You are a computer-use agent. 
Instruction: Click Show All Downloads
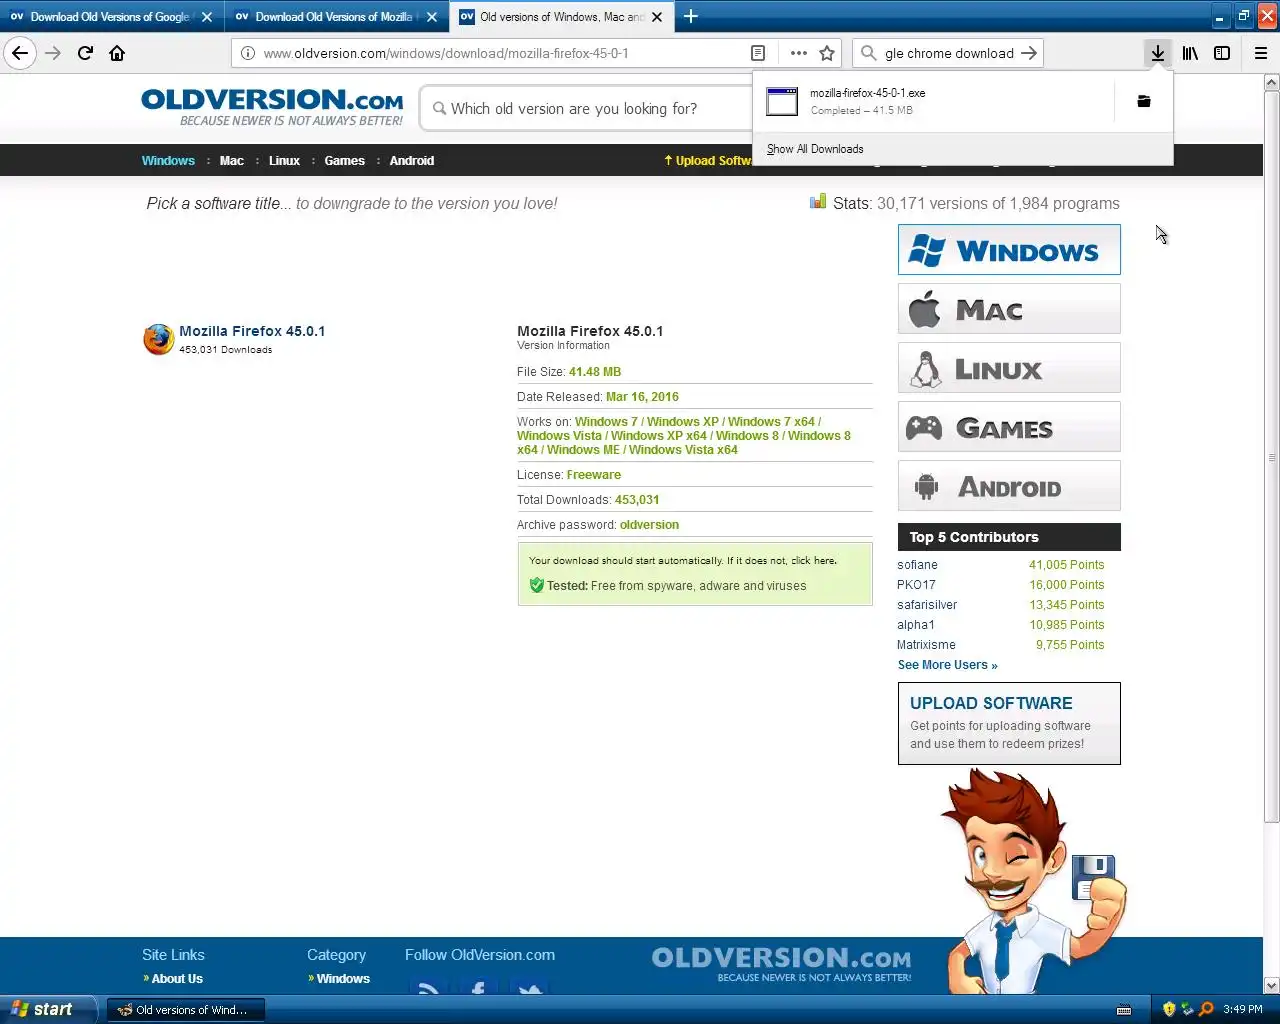(815, 149)
